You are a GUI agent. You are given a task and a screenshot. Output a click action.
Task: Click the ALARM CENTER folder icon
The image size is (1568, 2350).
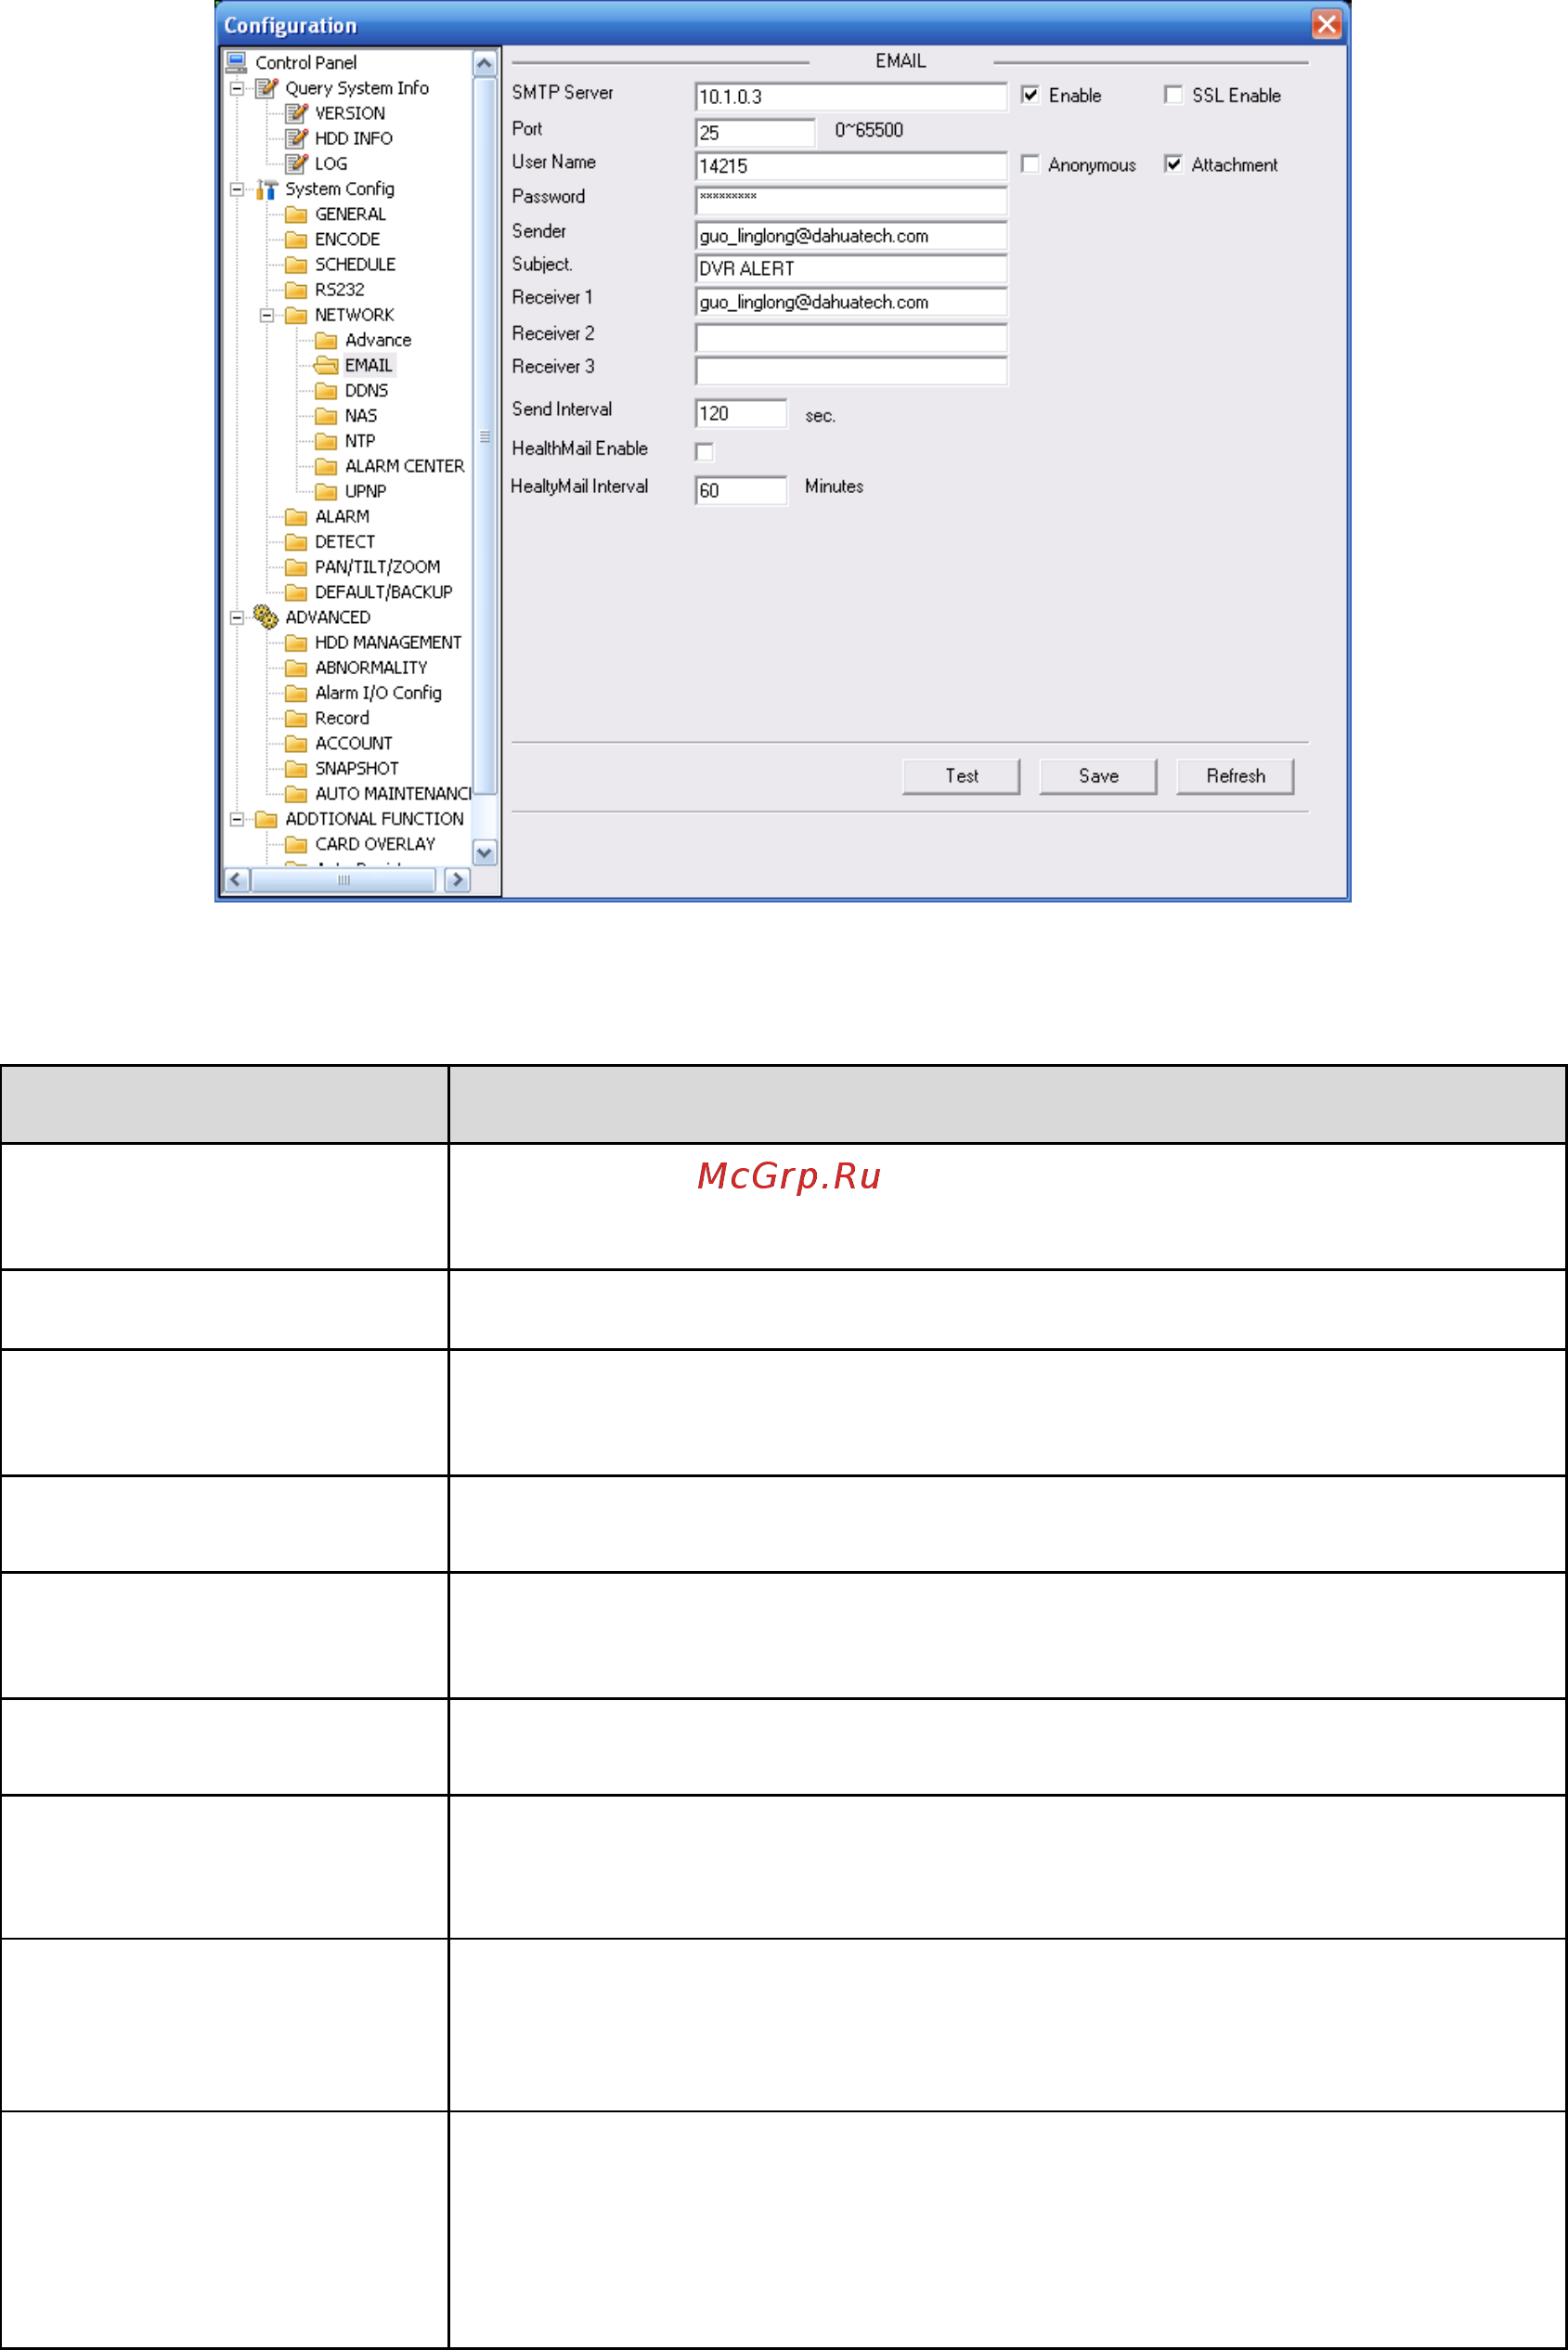(326, 466)
